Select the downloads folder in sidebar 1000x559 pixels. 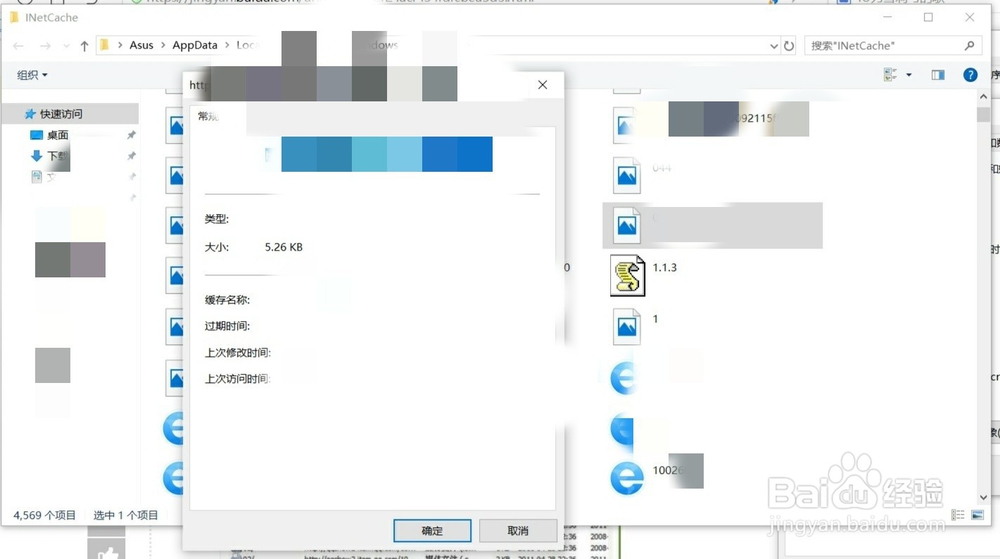coord(49,156)
